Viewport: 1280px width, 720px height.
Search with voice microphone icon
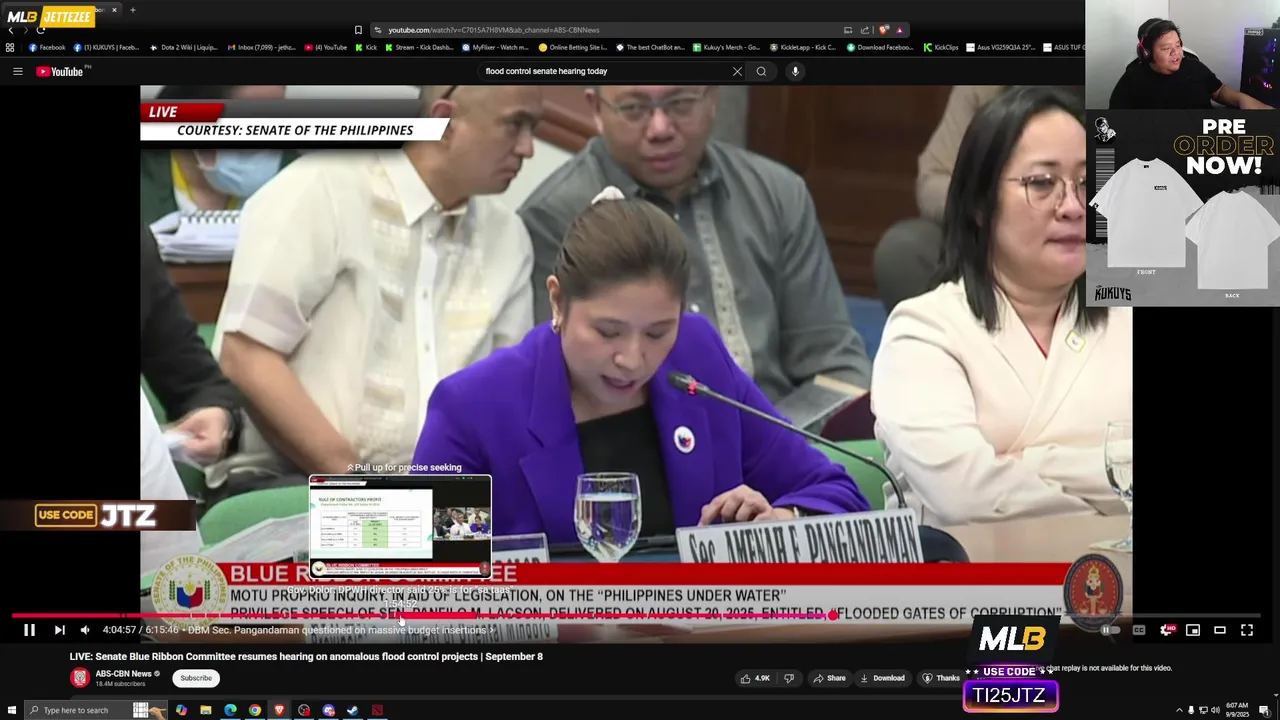coord(795,71)
